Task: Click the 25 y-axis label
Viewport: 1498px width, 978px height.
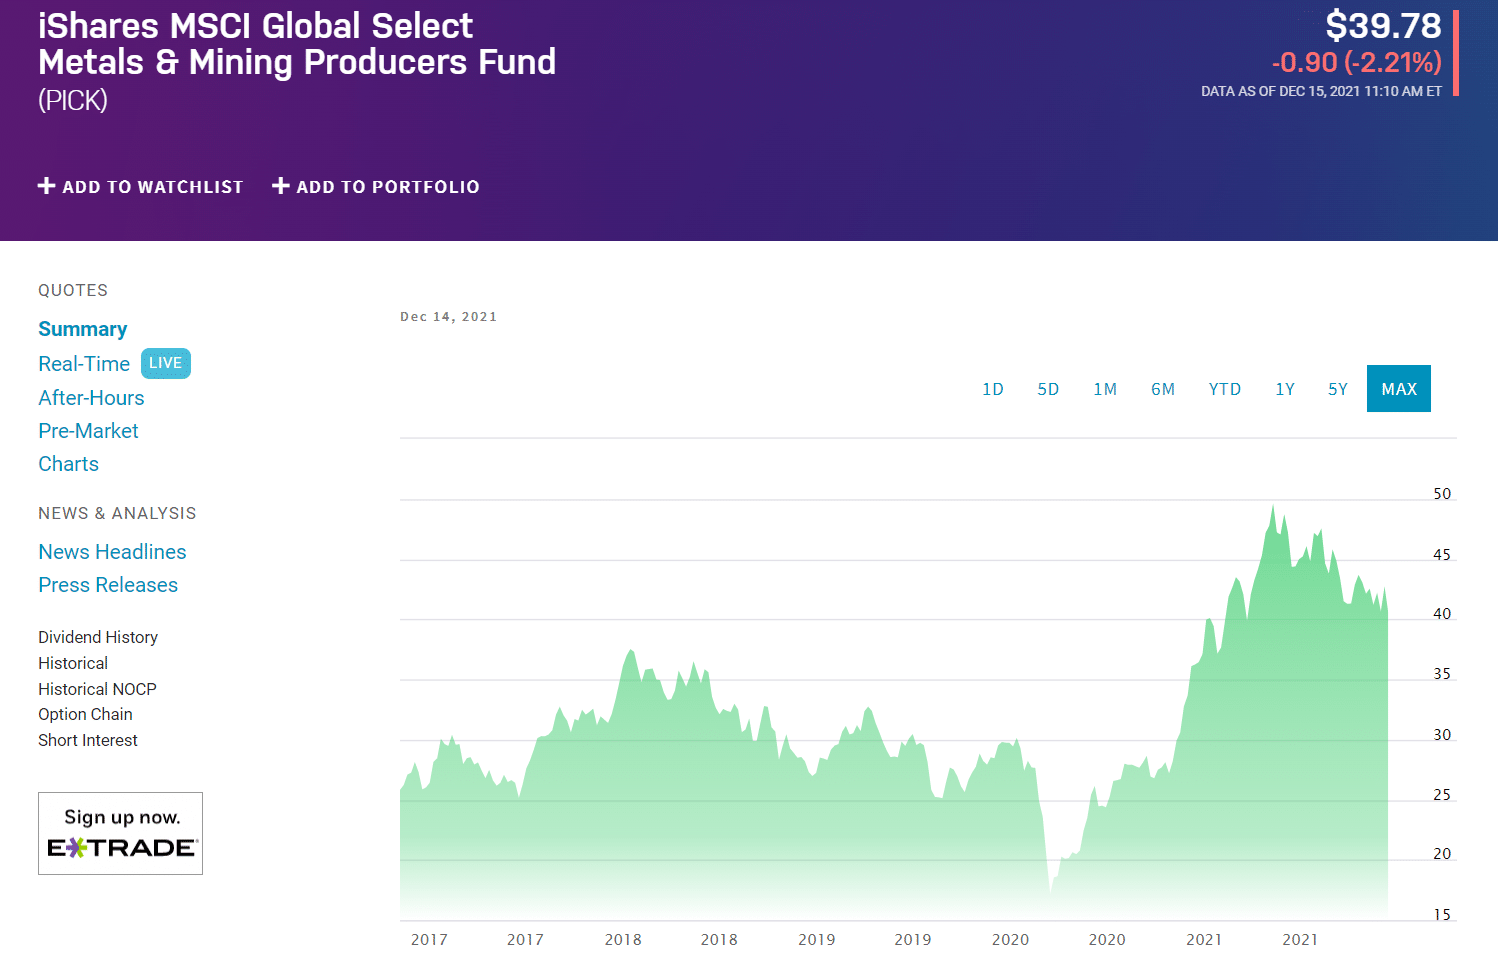Action: click(x=1442, y=795)
